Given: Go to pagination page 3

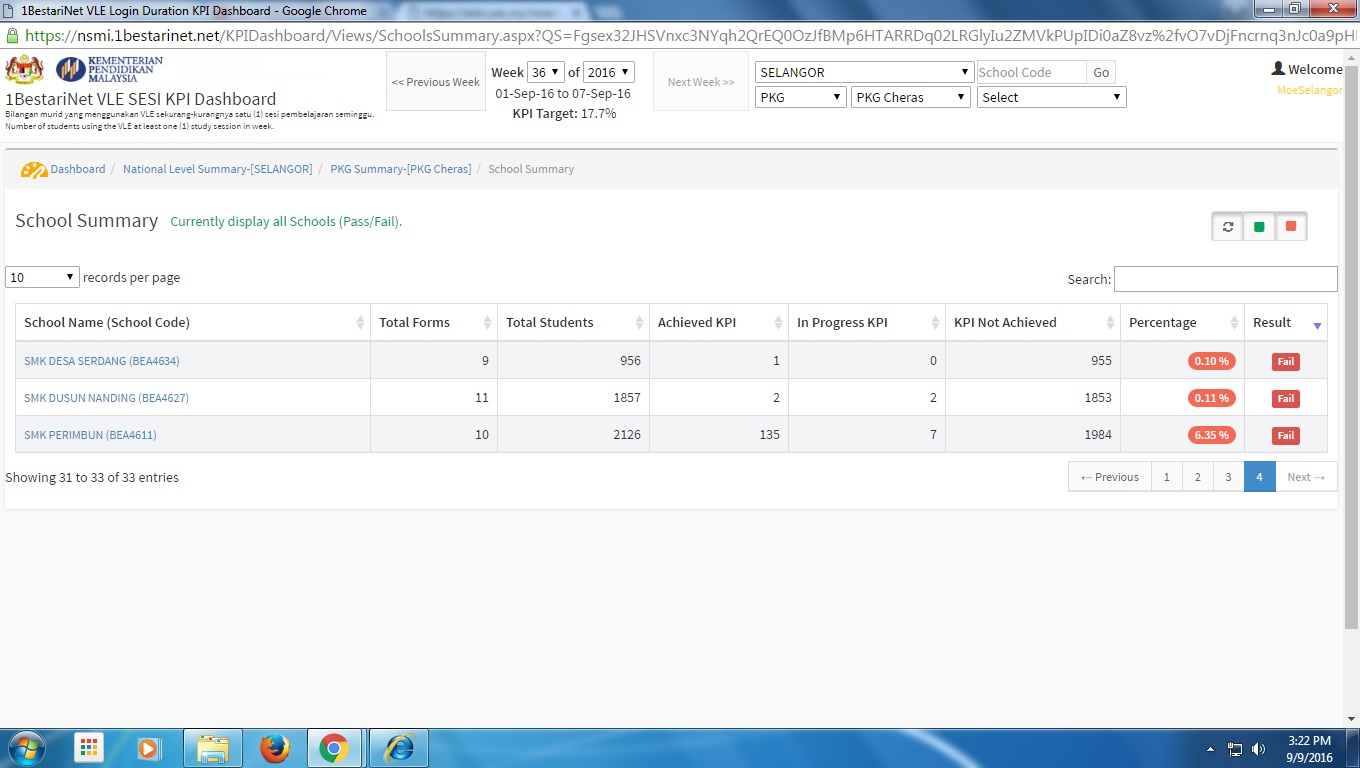Looking at the screenshot, I should tap(1228, 477).
